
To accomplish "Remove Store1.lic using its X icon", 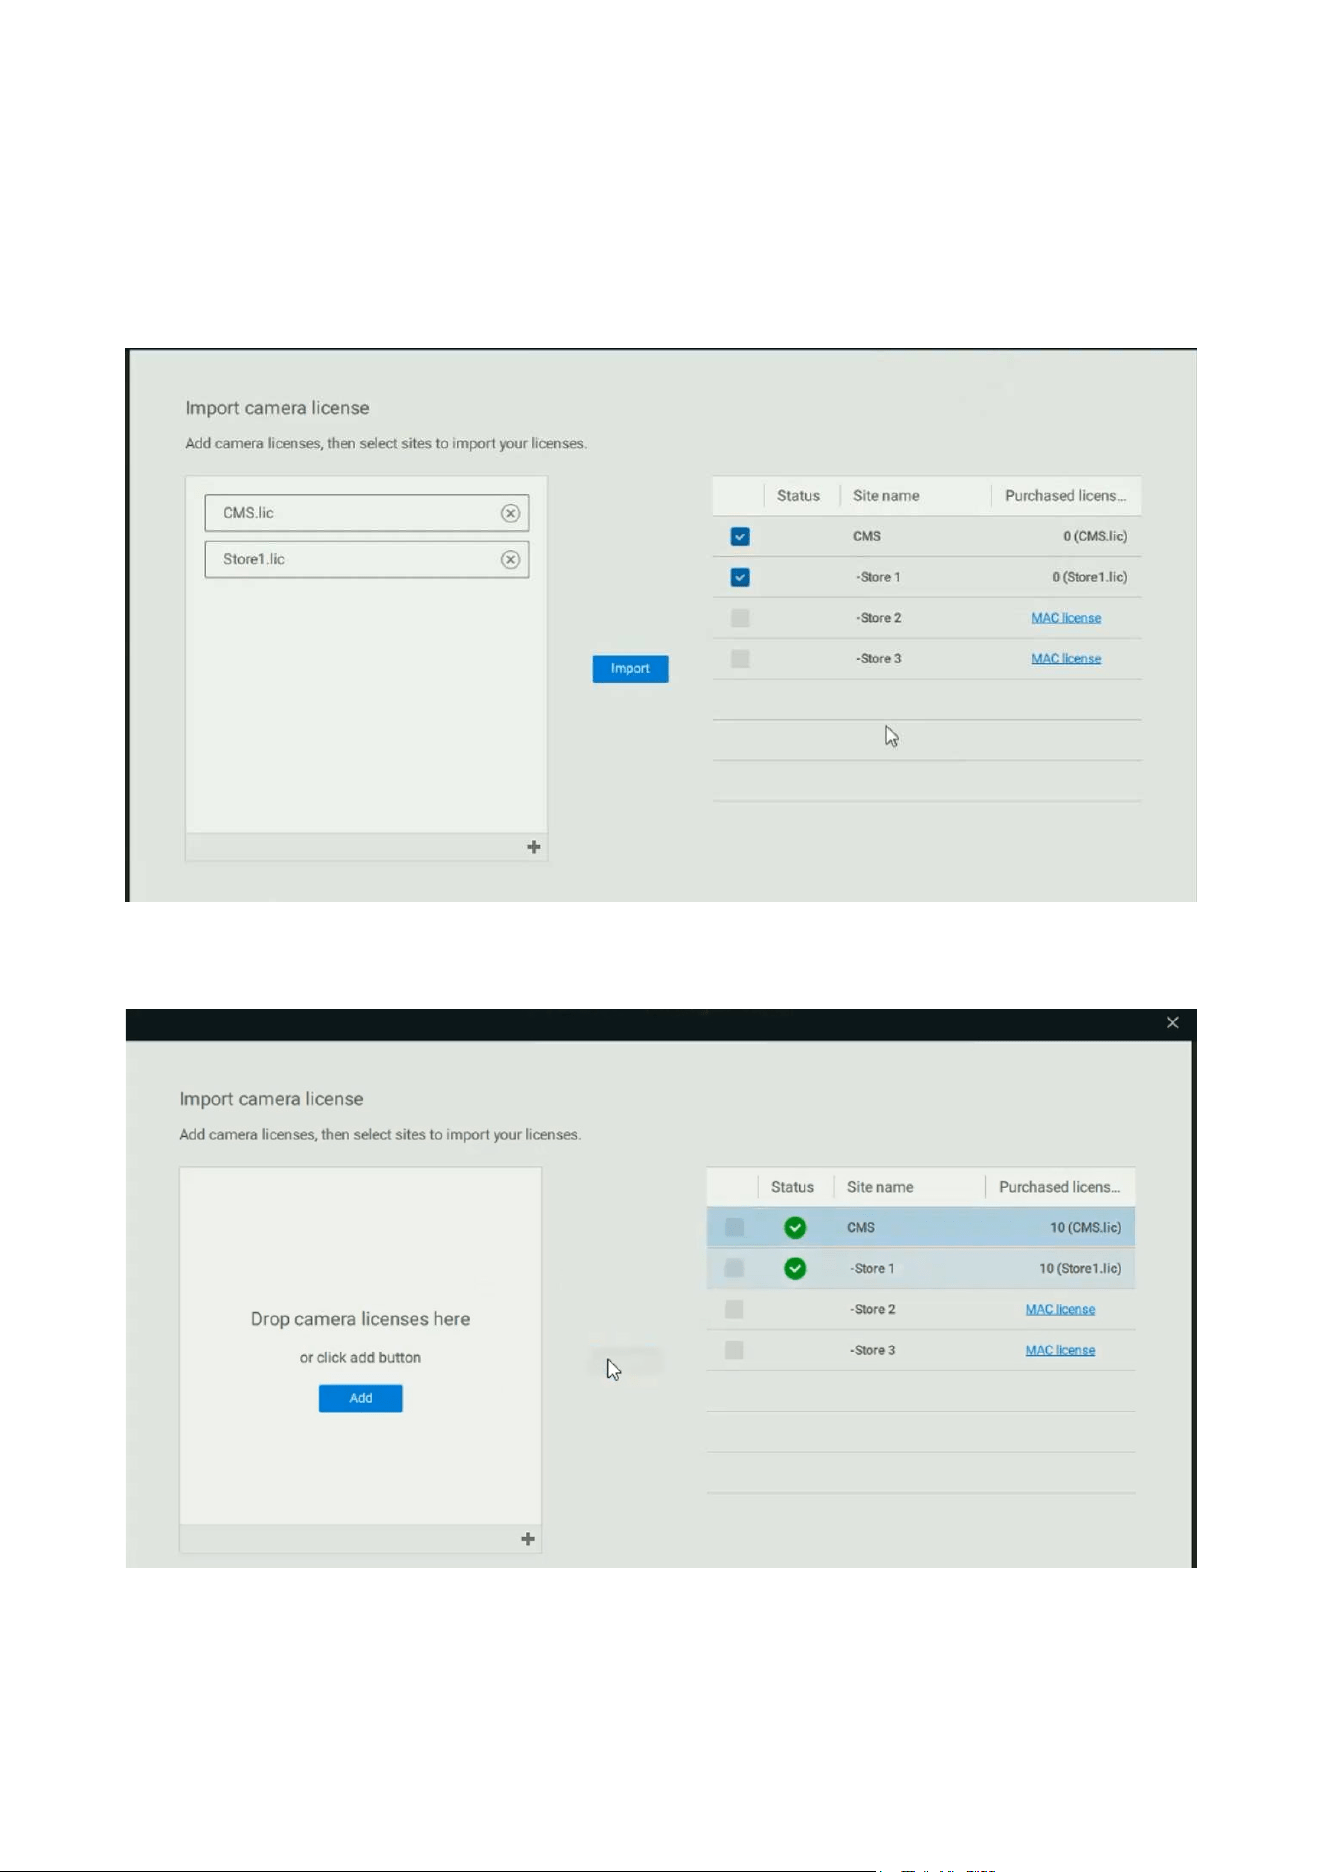I will click(510, 560).
